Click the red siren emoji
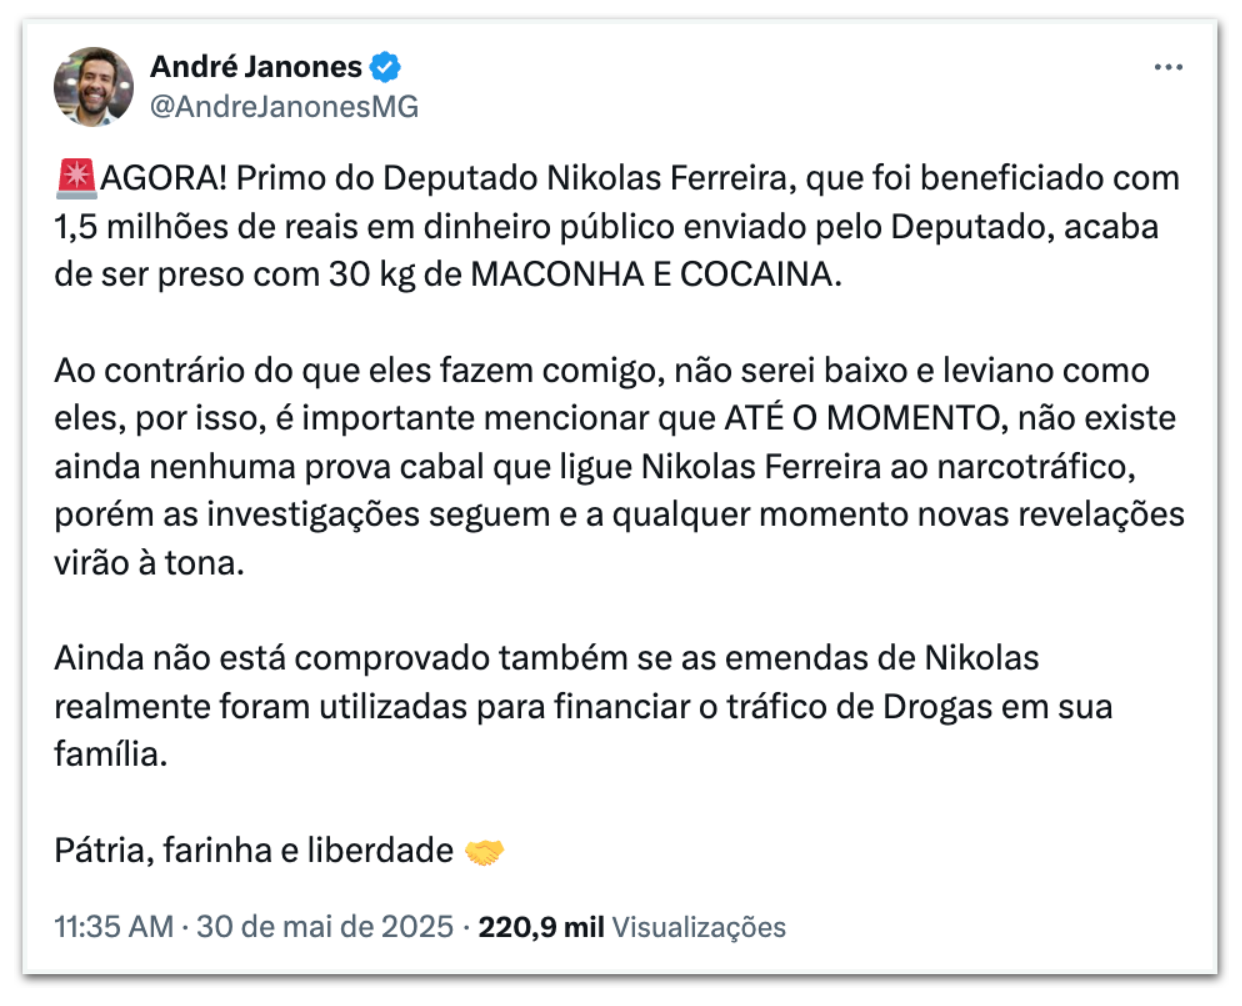Image resolution: width=1242 pixels, height=1006 pixels. (x=76, y=178)
